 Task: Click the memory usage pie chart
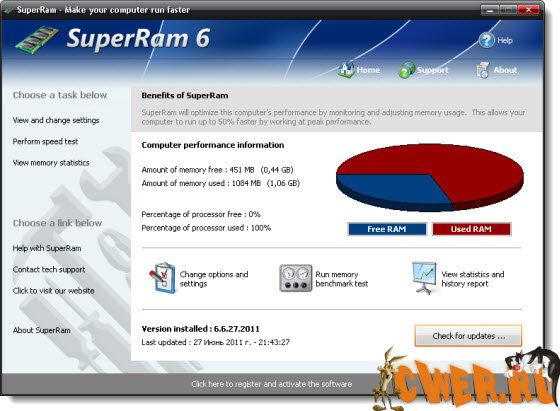[x=430, y=177]
